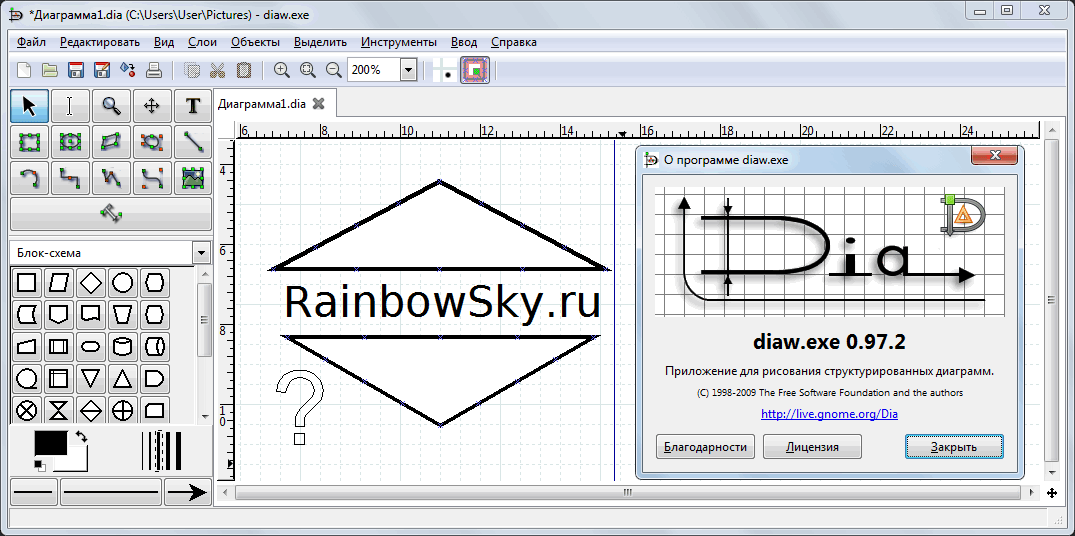Open the Выделить menu
Image resolution: width=1075 pixels, height=536 pixels.
coord(320,42)
